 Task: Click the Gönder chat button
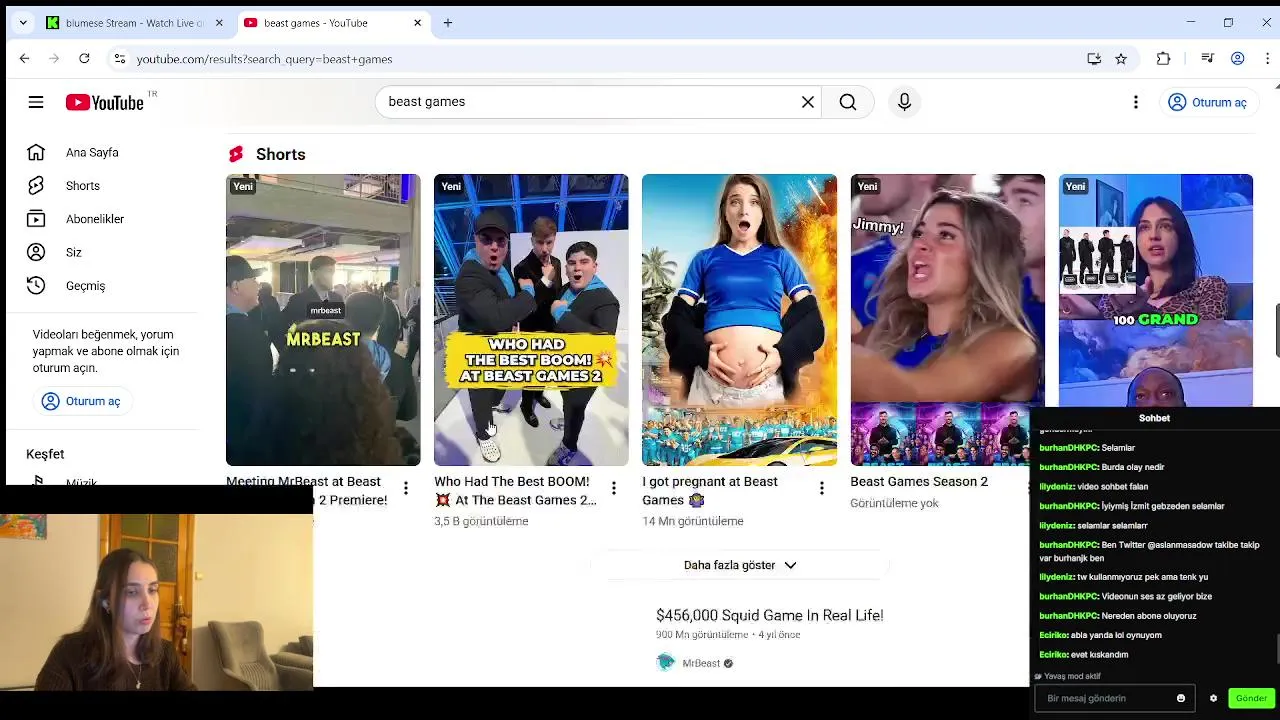click(1251, 698)
